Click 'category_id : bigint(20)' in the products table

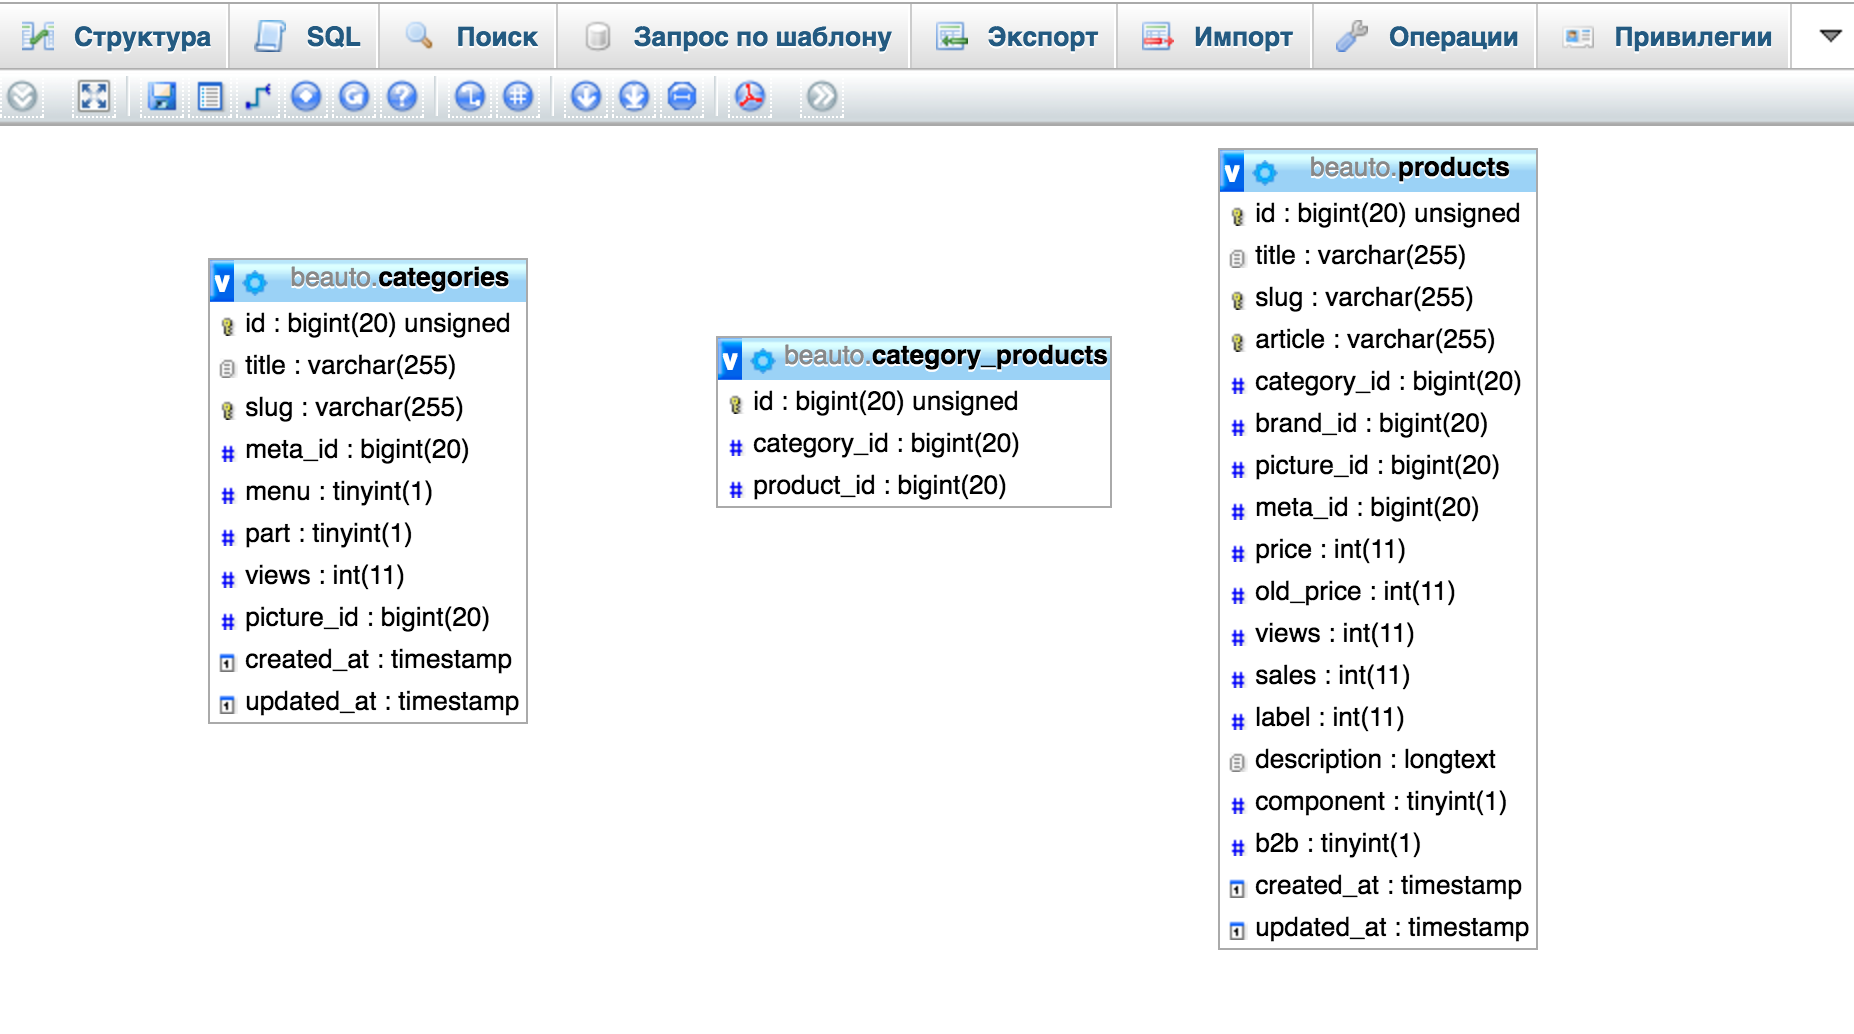pyautogui.click(x=1378, y=382)
